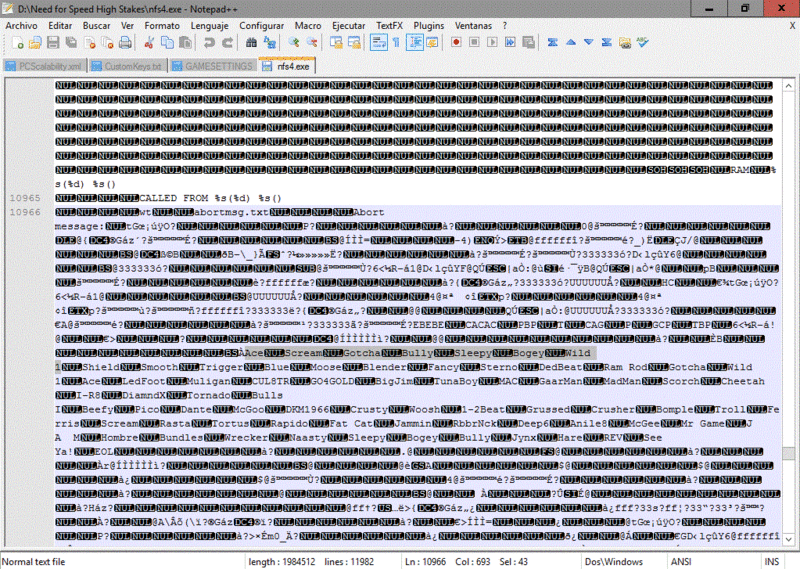
Task: Click the user-defined language dialog icon
Action: 433,43
